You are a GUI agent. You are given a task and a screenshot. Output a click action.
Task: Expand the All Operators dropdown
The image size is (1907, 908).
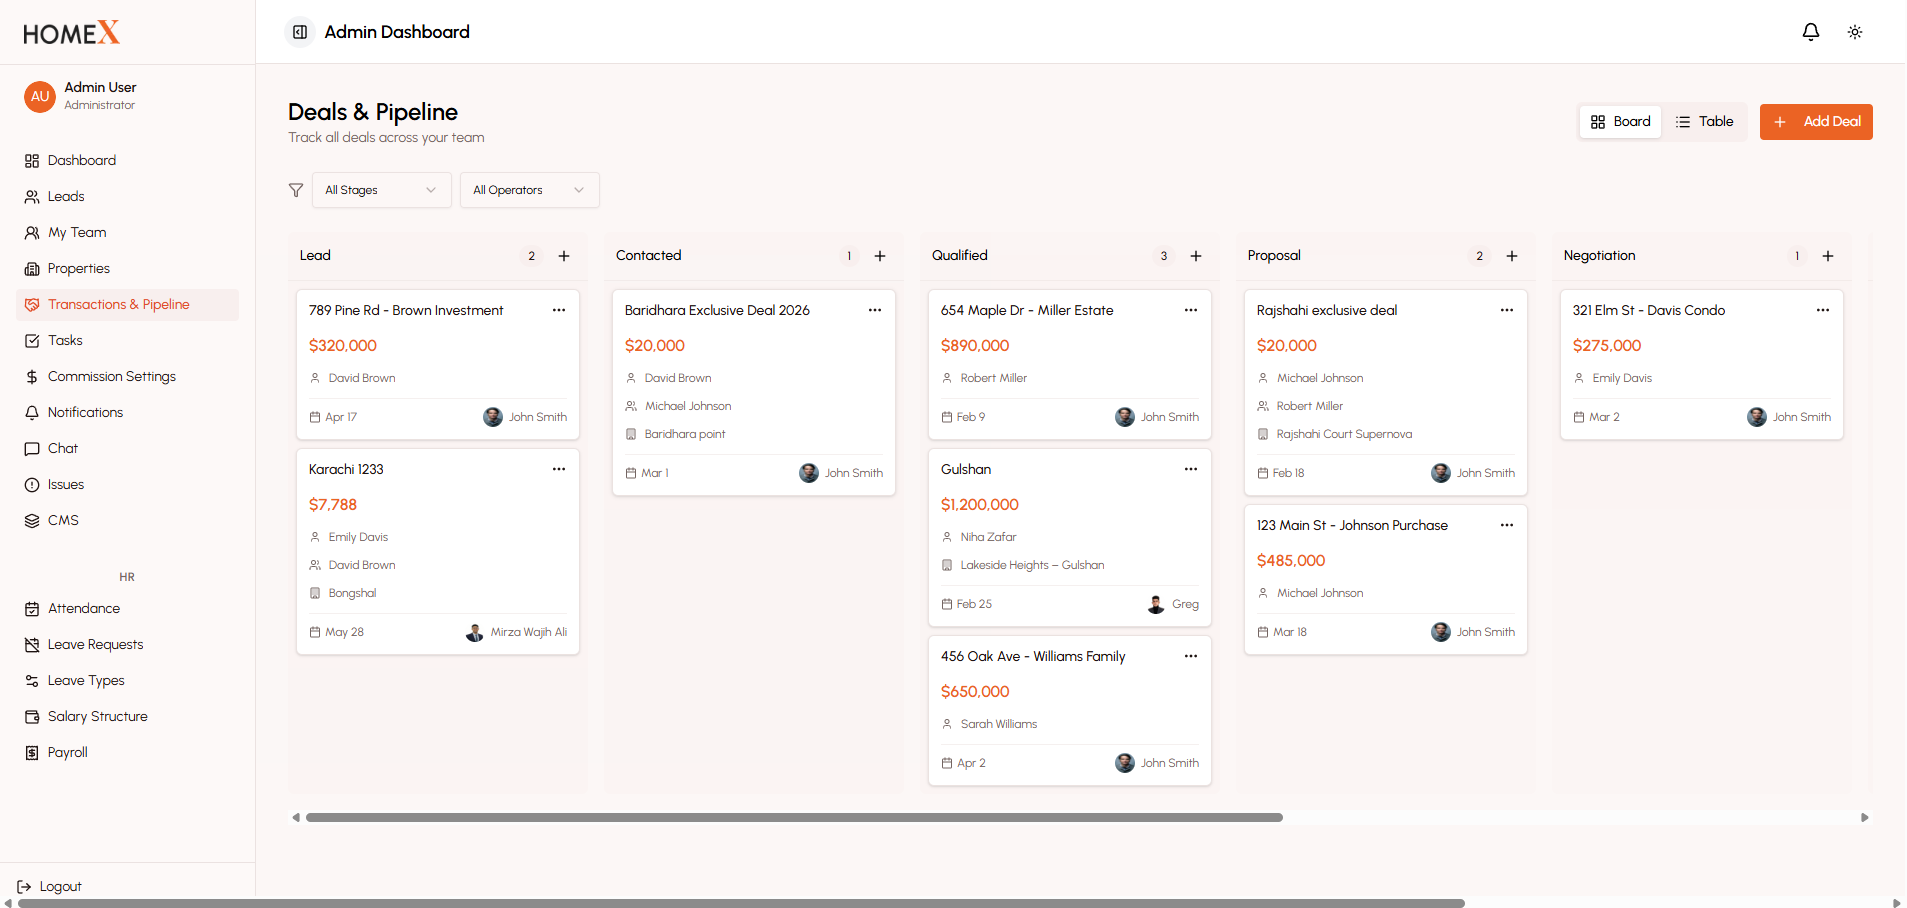529,190
